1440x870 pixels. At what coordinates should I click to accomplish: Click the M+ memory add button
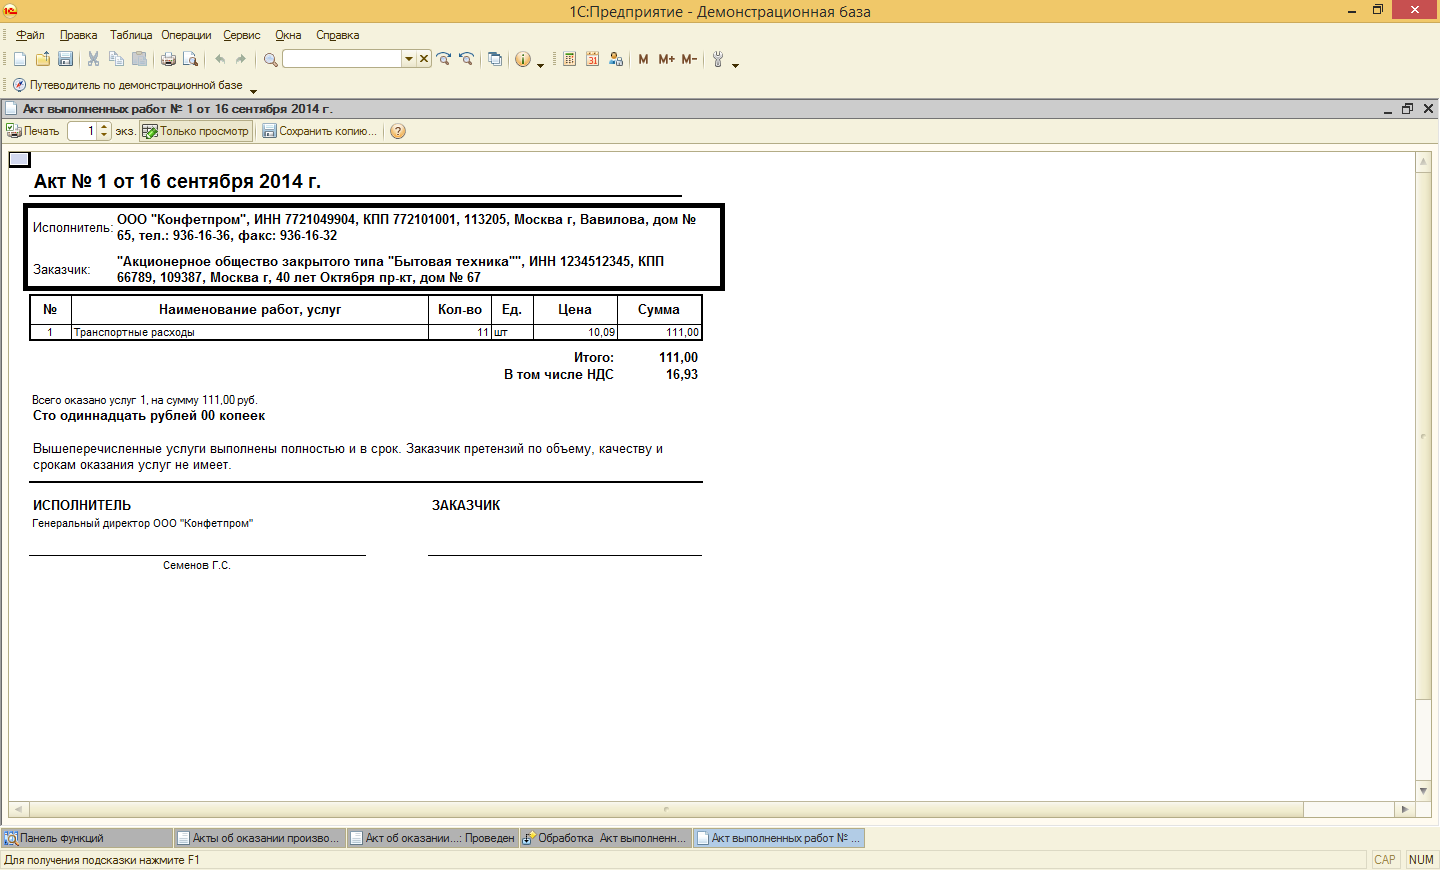pyautogui.click(x=666, y=59)
